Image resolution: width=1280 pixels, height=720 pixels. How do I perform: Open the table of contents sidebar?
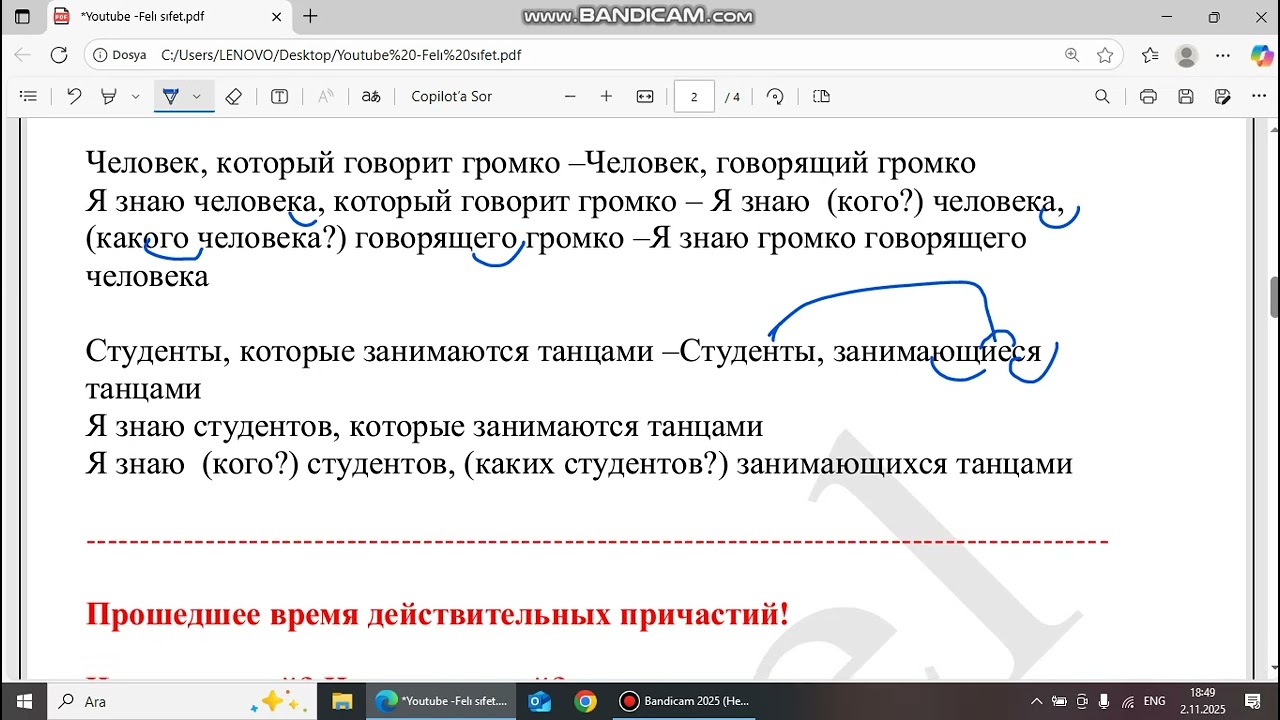(28, 97)
